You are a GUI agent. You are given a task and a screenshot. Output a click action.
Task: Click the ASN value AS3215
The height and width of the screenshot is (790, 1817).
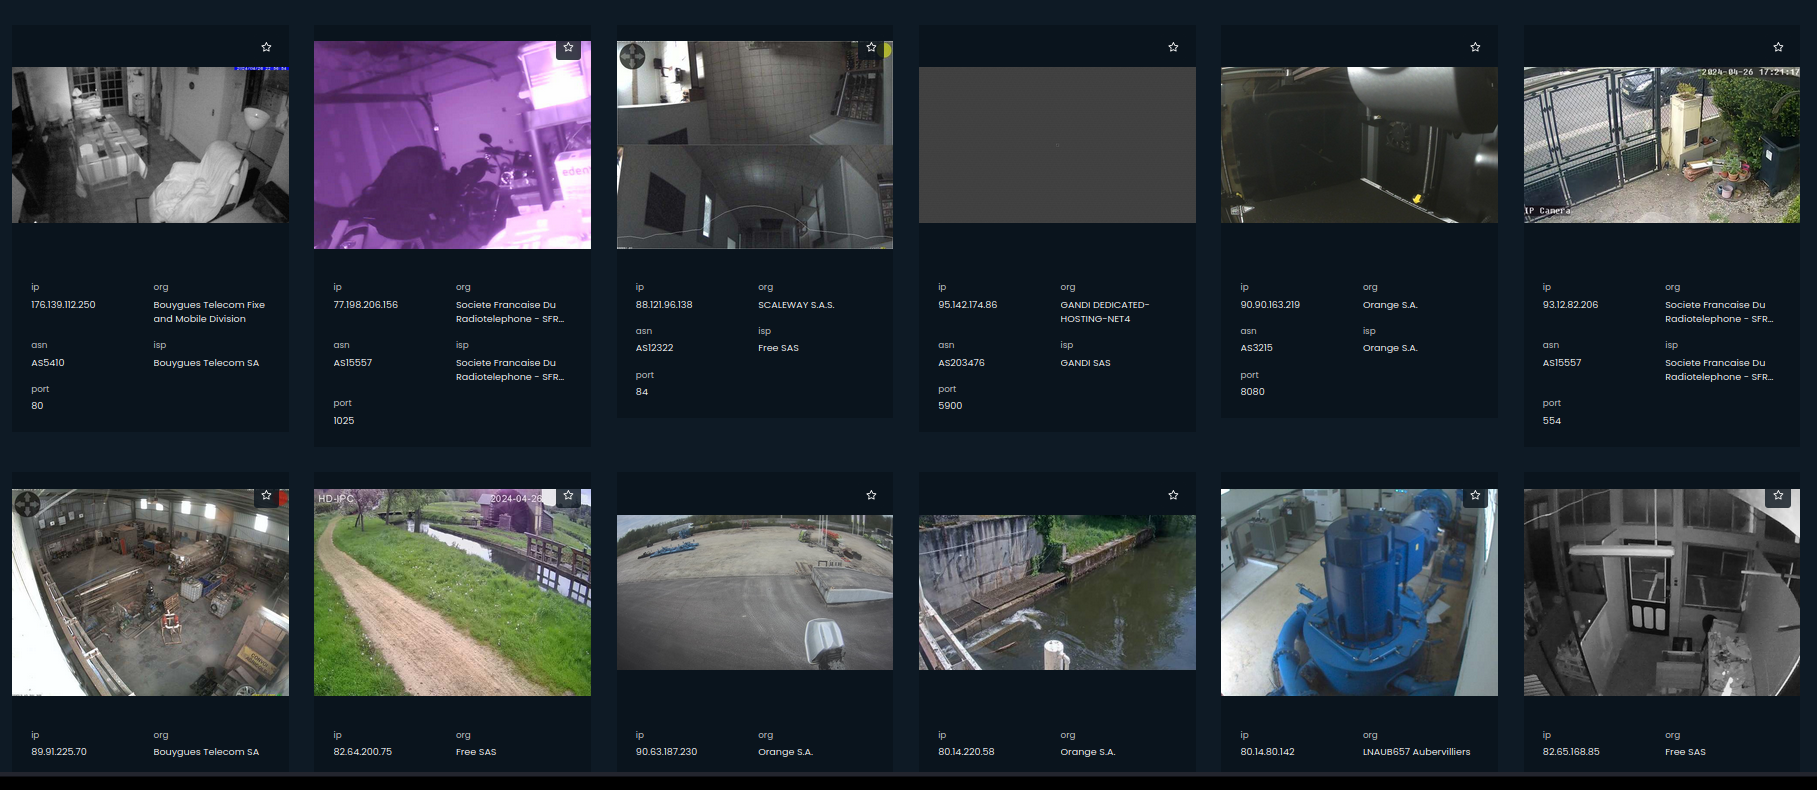1256,348
